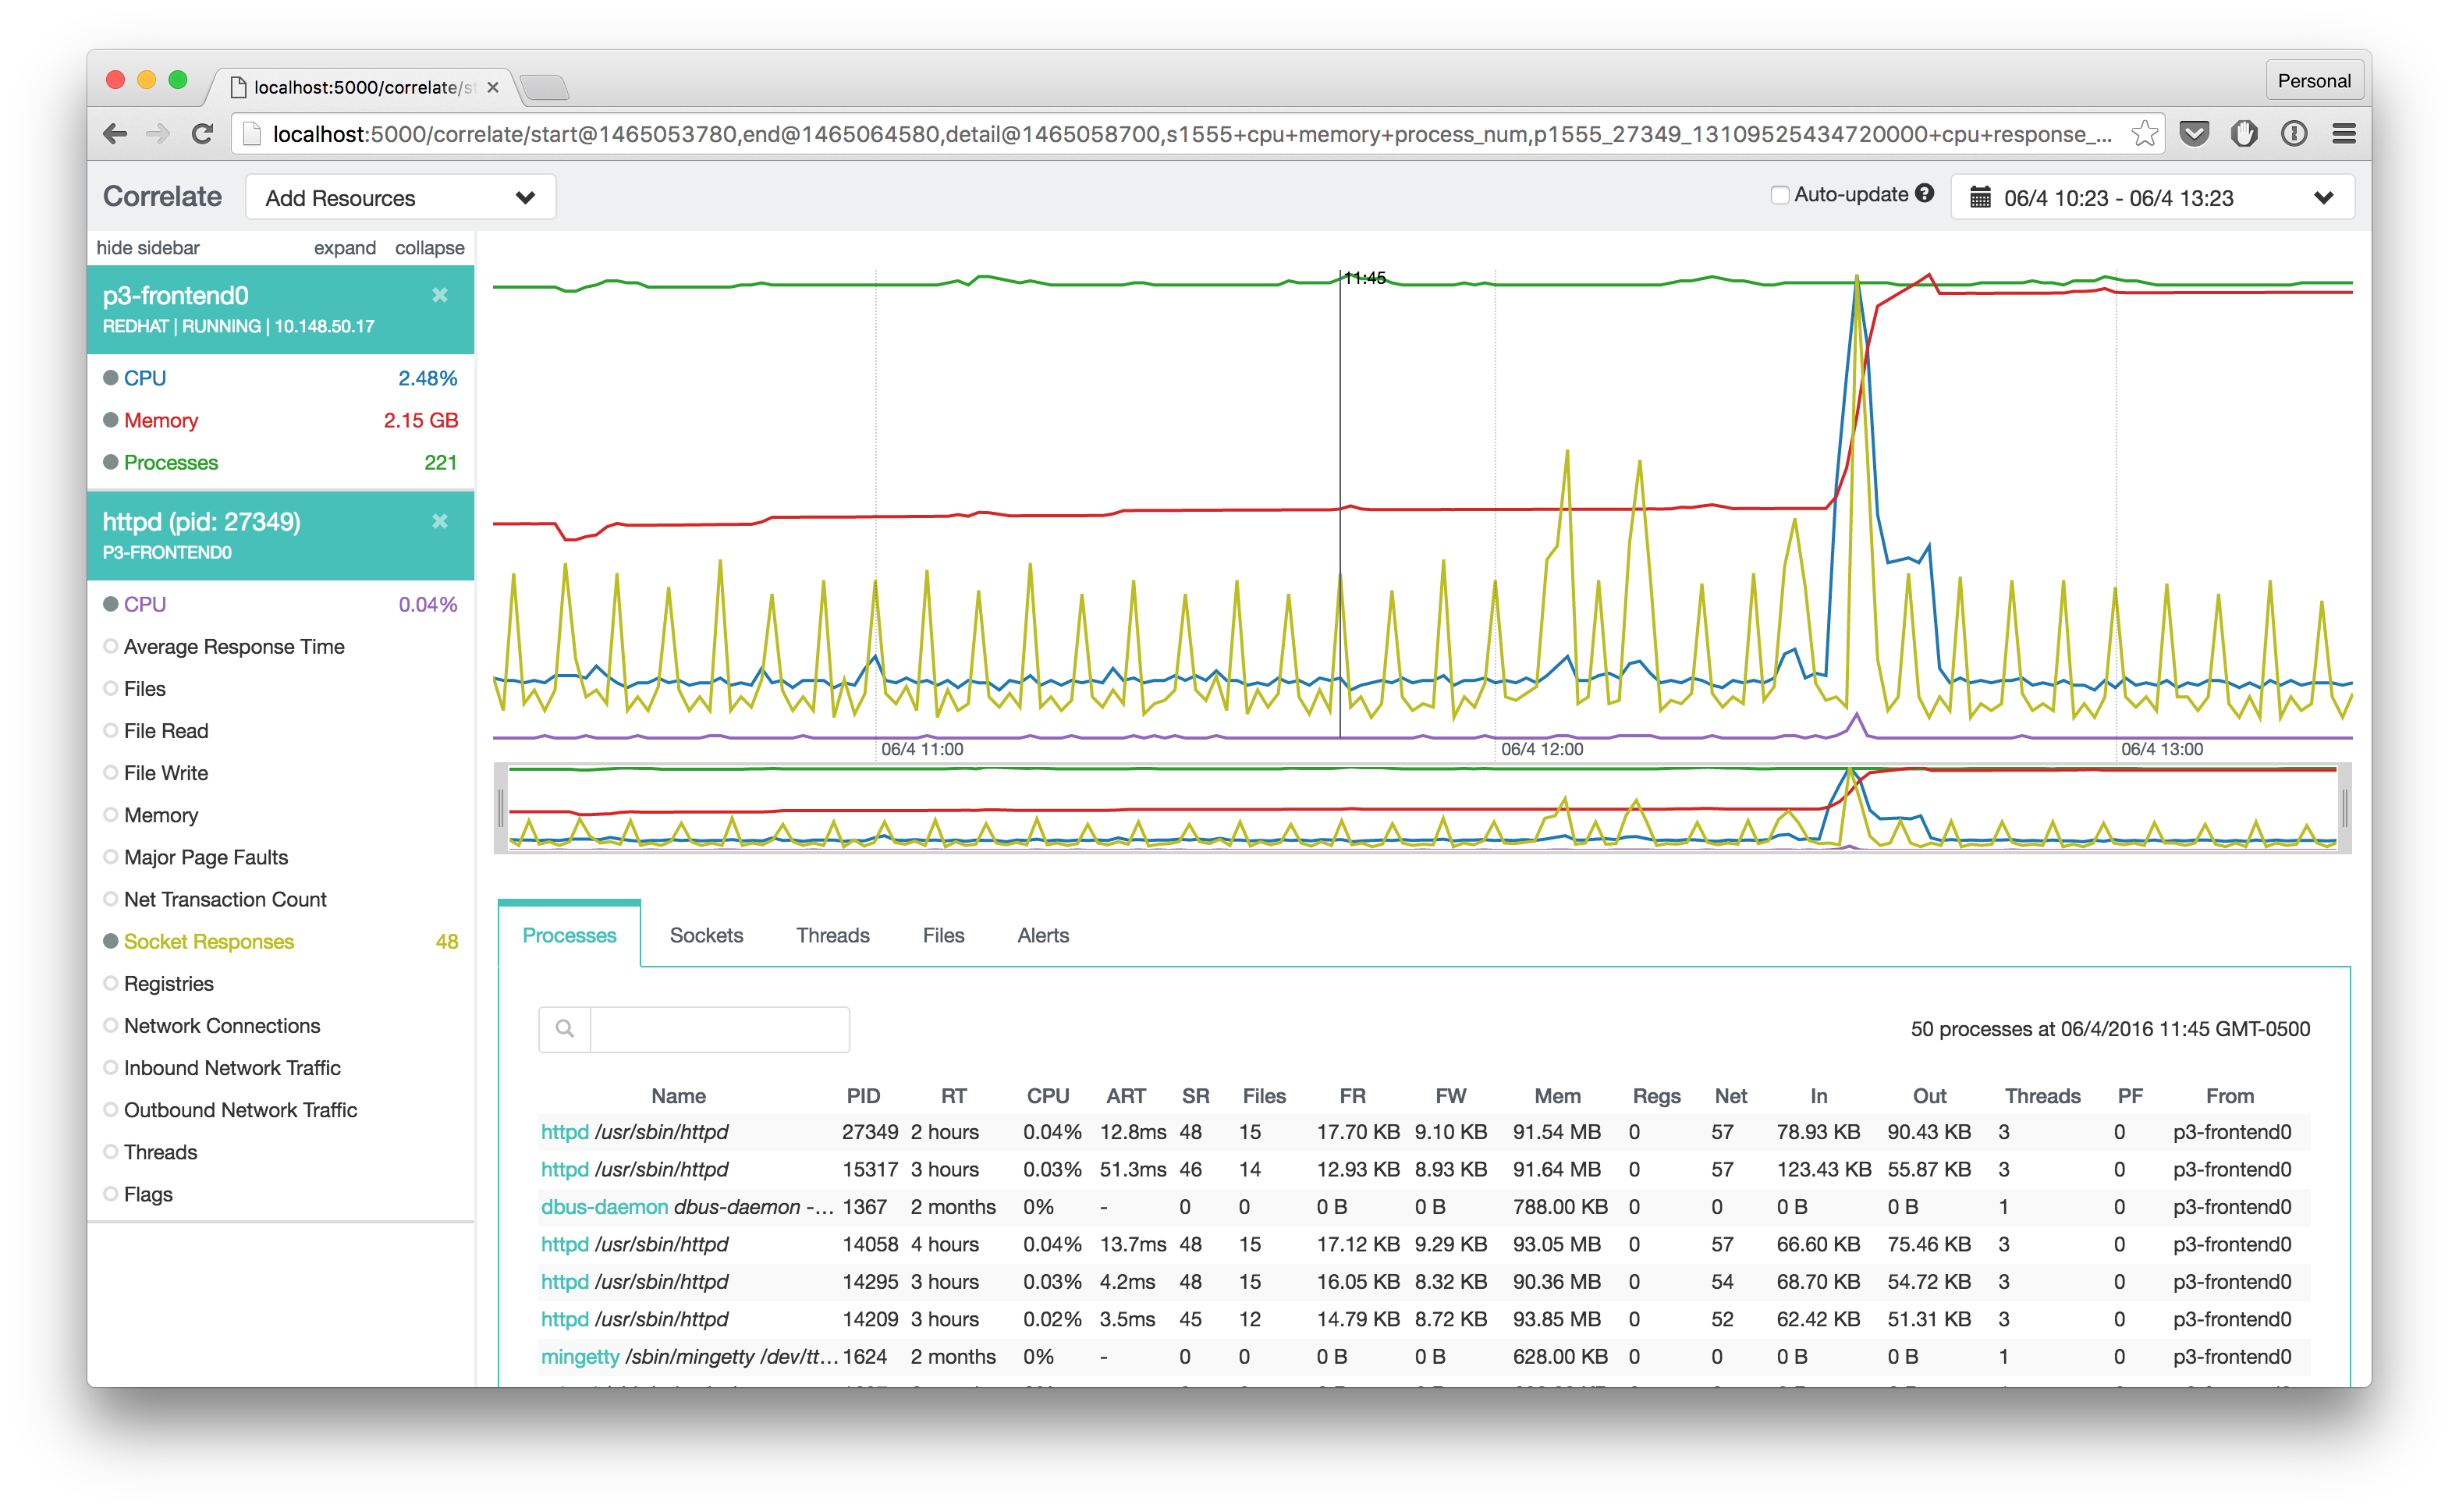
Task: Open the date range picker dropdown
Action: click(x=2152, y=198)
